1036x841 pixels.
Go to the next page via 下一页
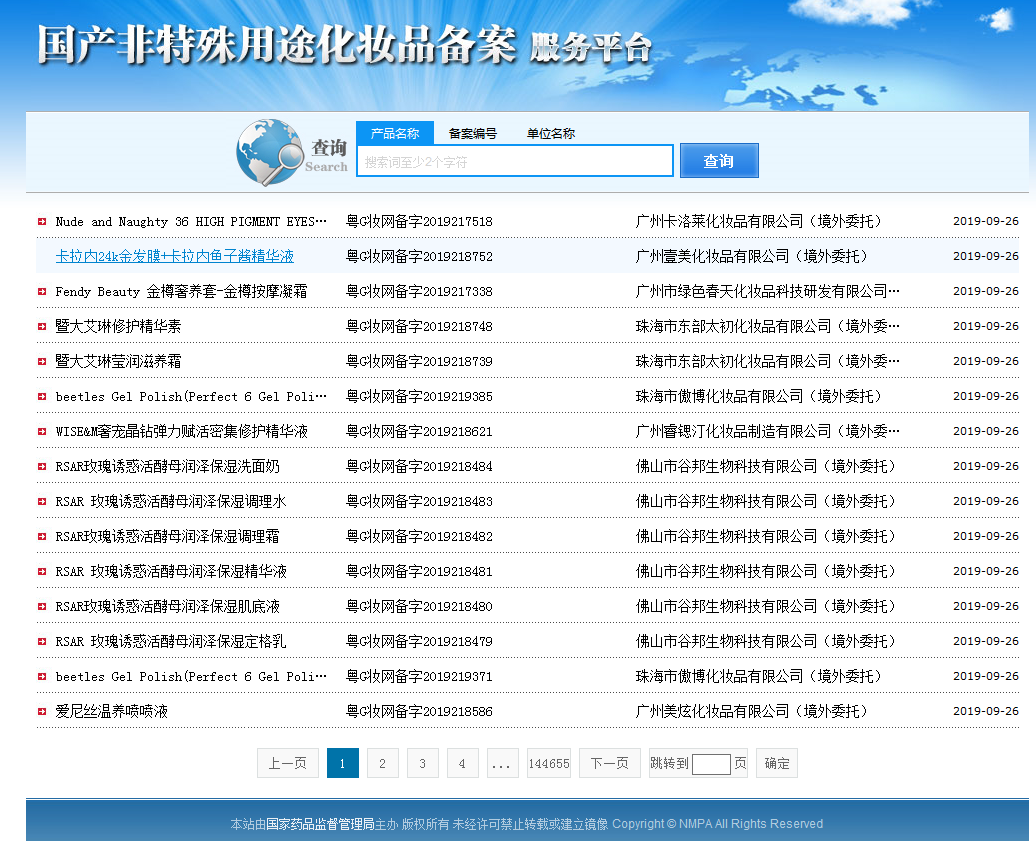[609, 763]
